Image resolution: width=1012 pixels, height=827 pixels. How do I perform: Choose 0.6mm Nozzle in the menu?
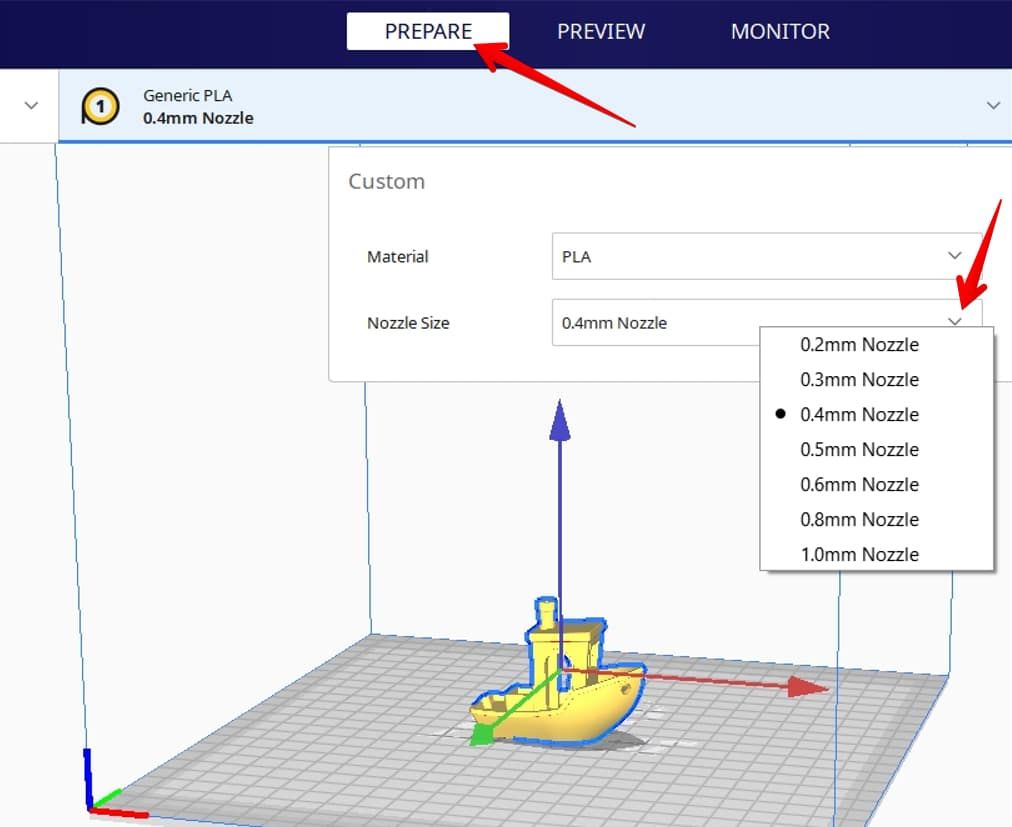tap(859, 484)
